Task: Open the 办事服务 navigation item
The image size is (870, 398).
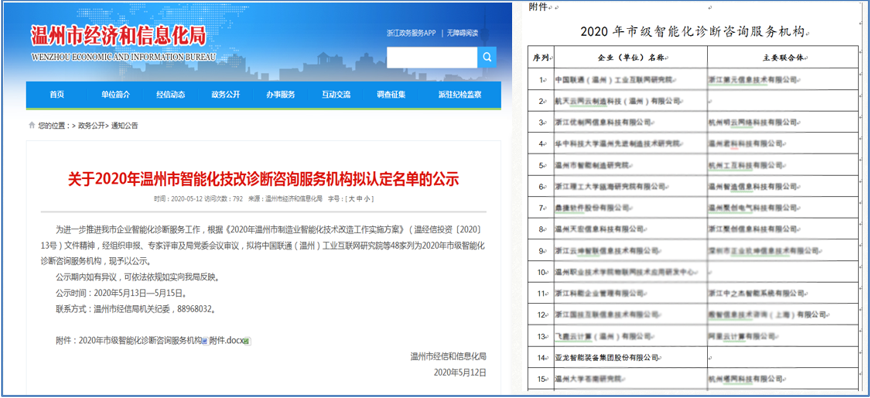Action: pyautogui.click(x=281, y=95)
